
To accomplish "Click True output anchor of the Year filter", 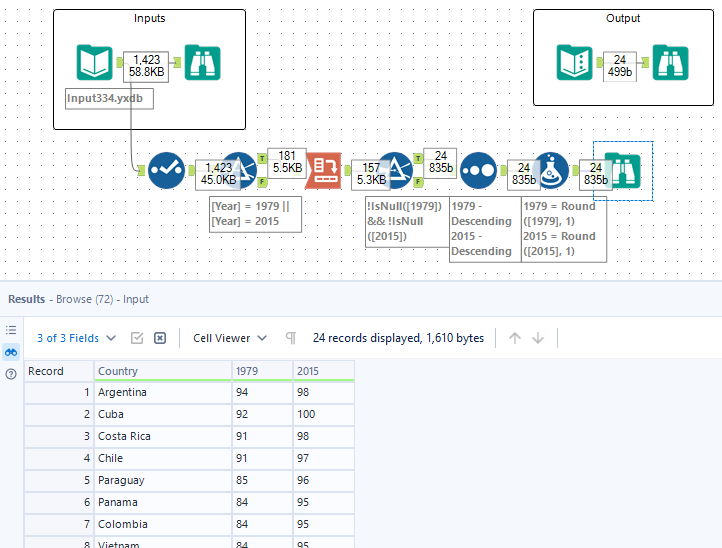I will [x=262, y=159].
